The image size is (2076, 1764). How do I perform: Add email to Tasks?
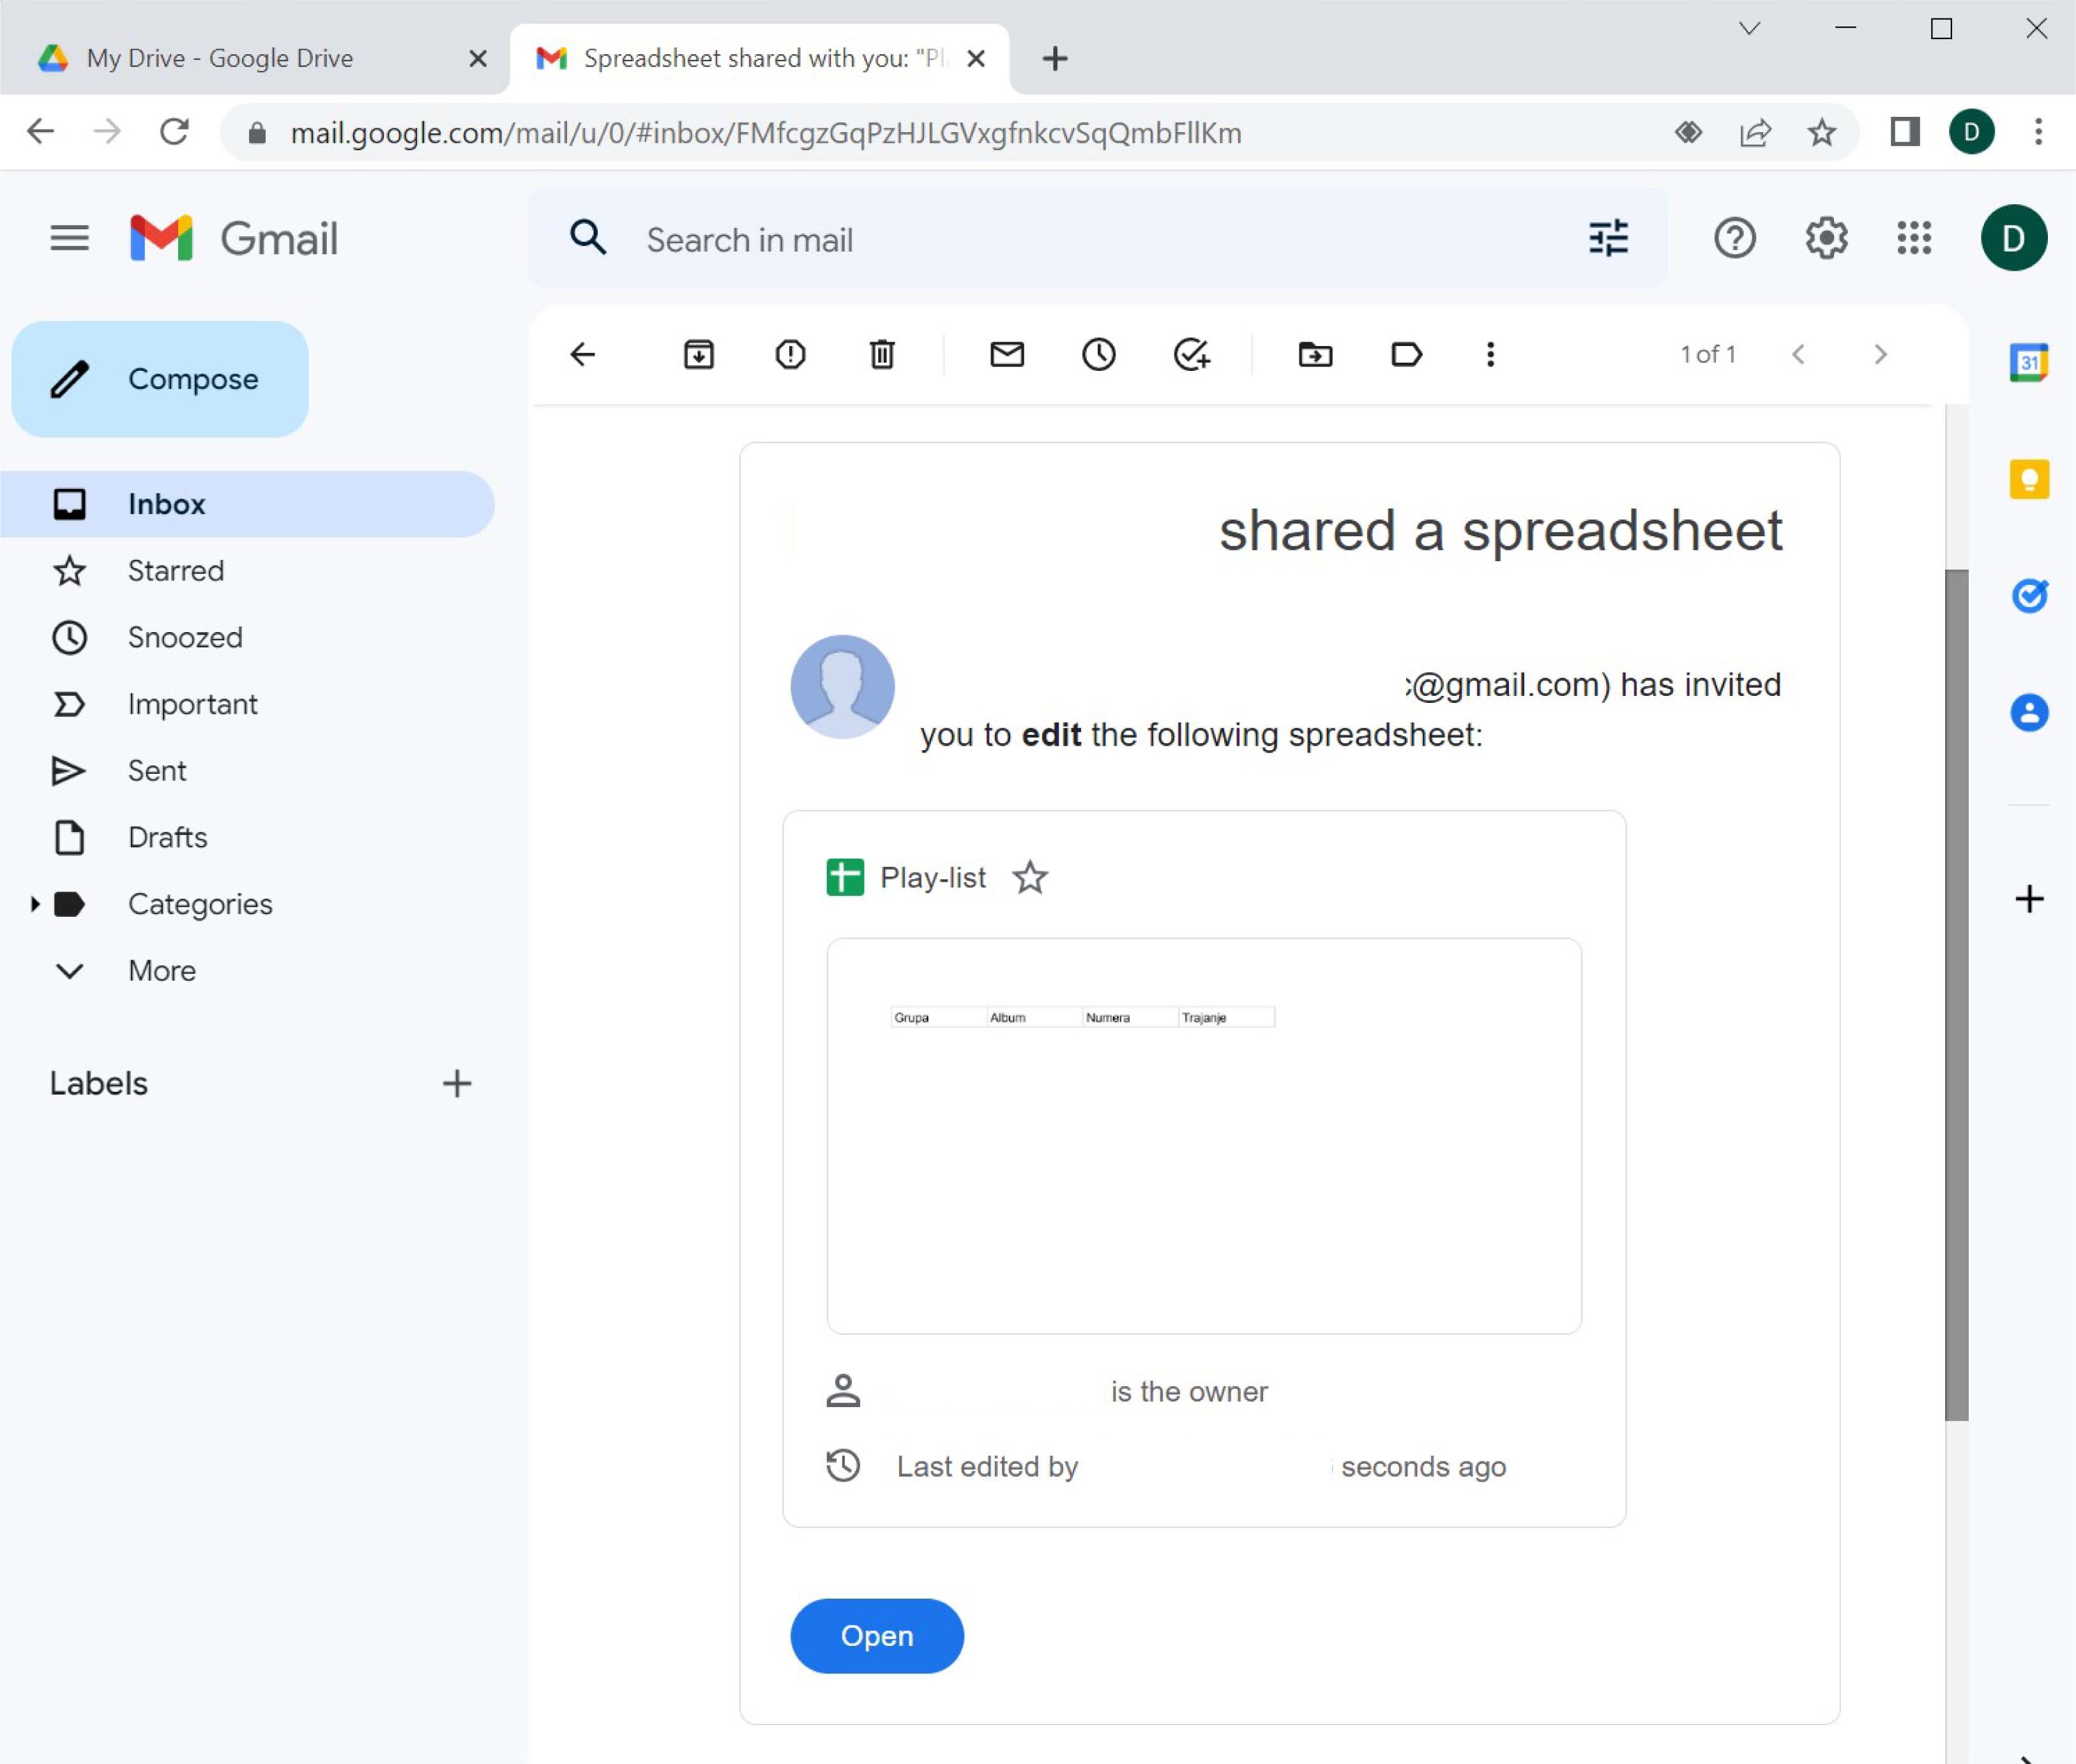tap(1190, 354)
